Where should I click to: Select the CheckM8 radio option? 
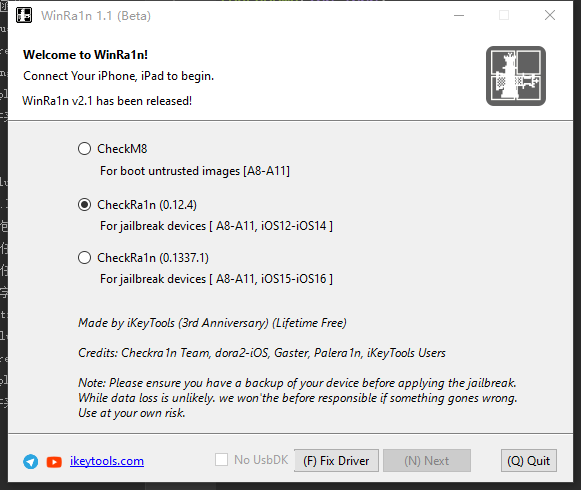pos(84,149)
